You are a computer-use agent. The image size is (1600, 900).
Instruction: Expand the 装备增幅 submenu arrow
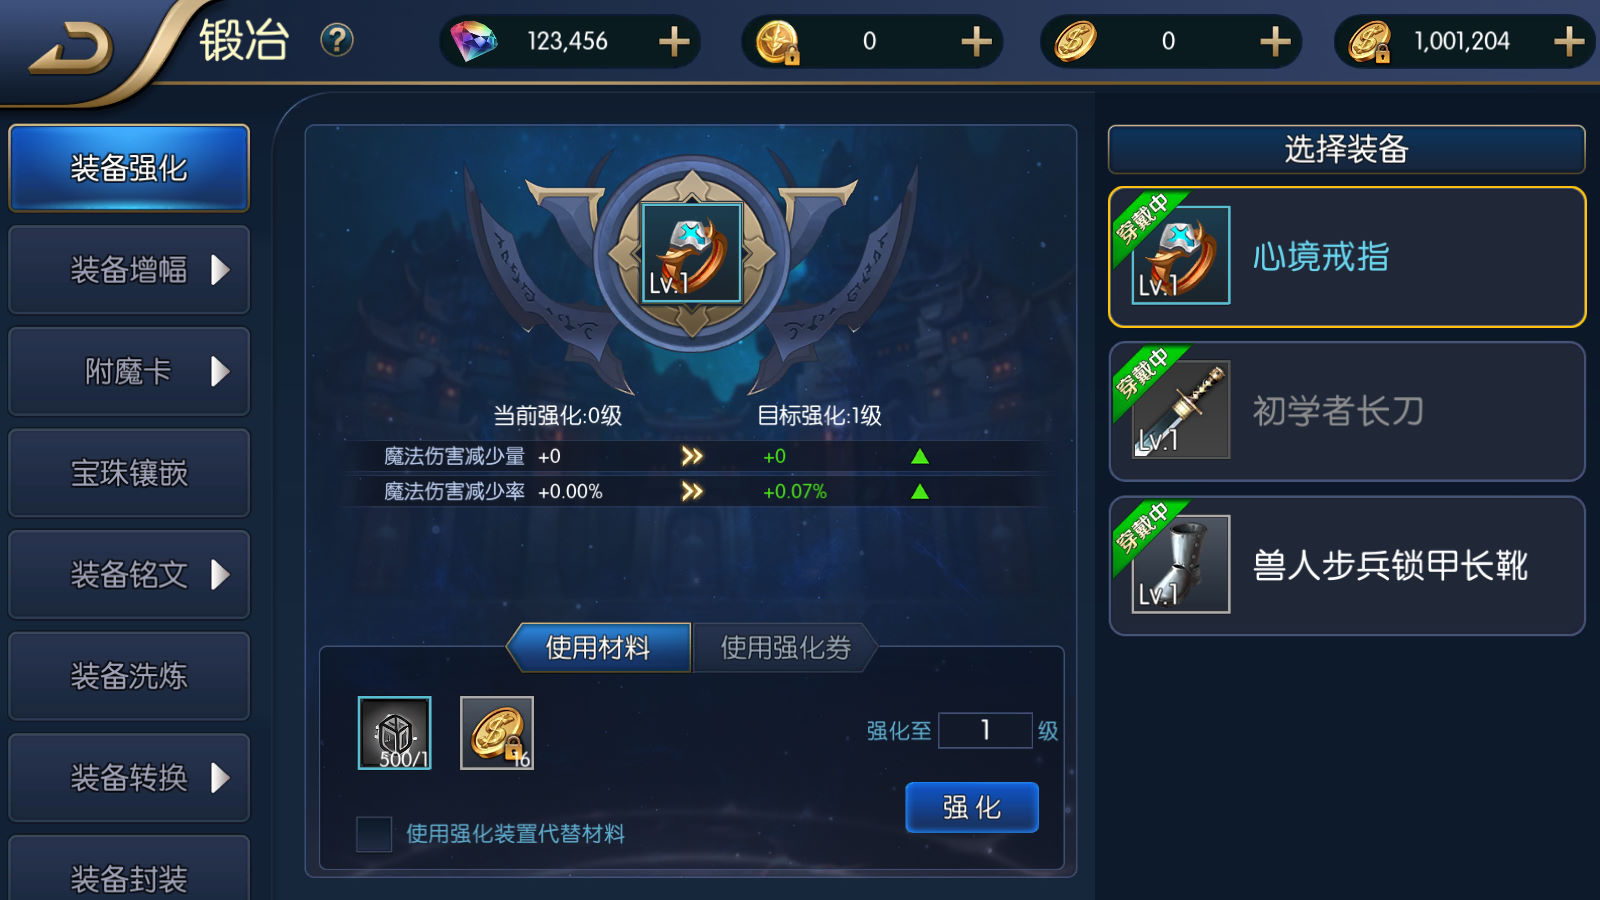click(221, 270)
